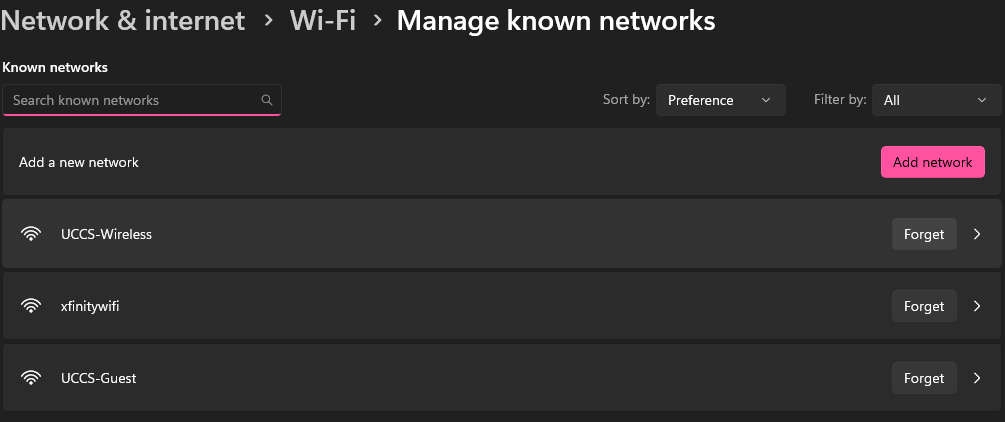Image resolution: width=1005 pixels, height=422 pixels.
Task: Navigate to the Wi-Fi breadcrumb
Action: [322, 21]
